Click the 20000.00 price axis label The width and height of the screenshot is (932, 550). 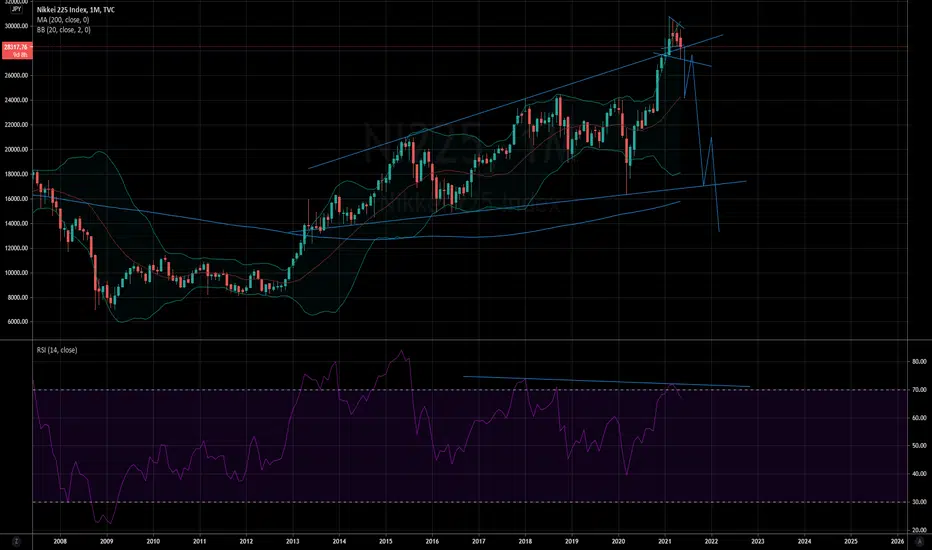coord(17,150)
